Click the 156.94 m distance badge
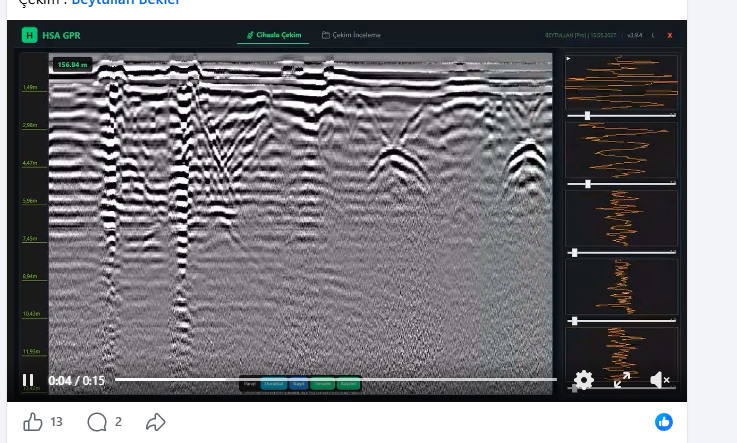Screen dimensions: 737x443 coord(72,65)
